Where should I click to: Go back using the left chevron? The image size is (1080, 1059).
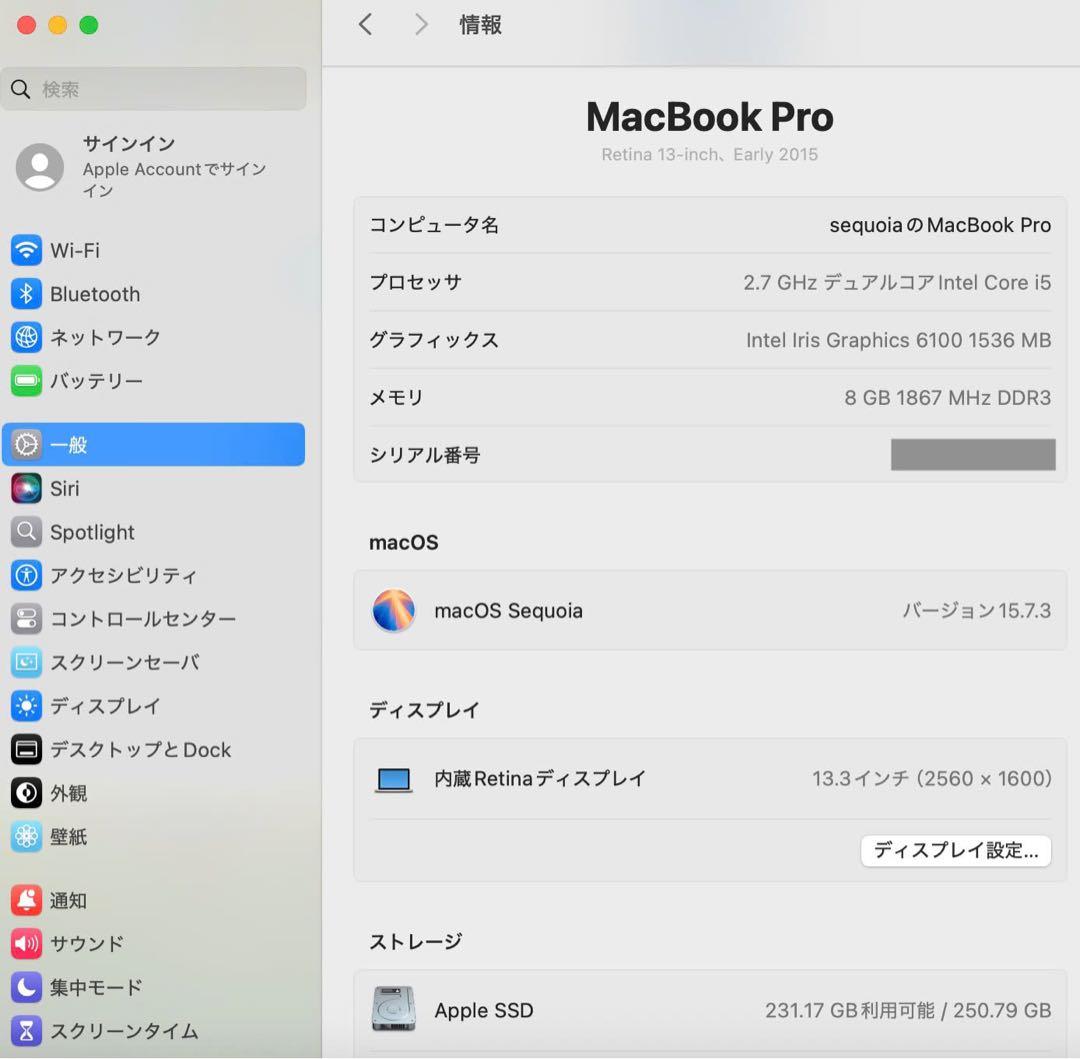(365, 24)
